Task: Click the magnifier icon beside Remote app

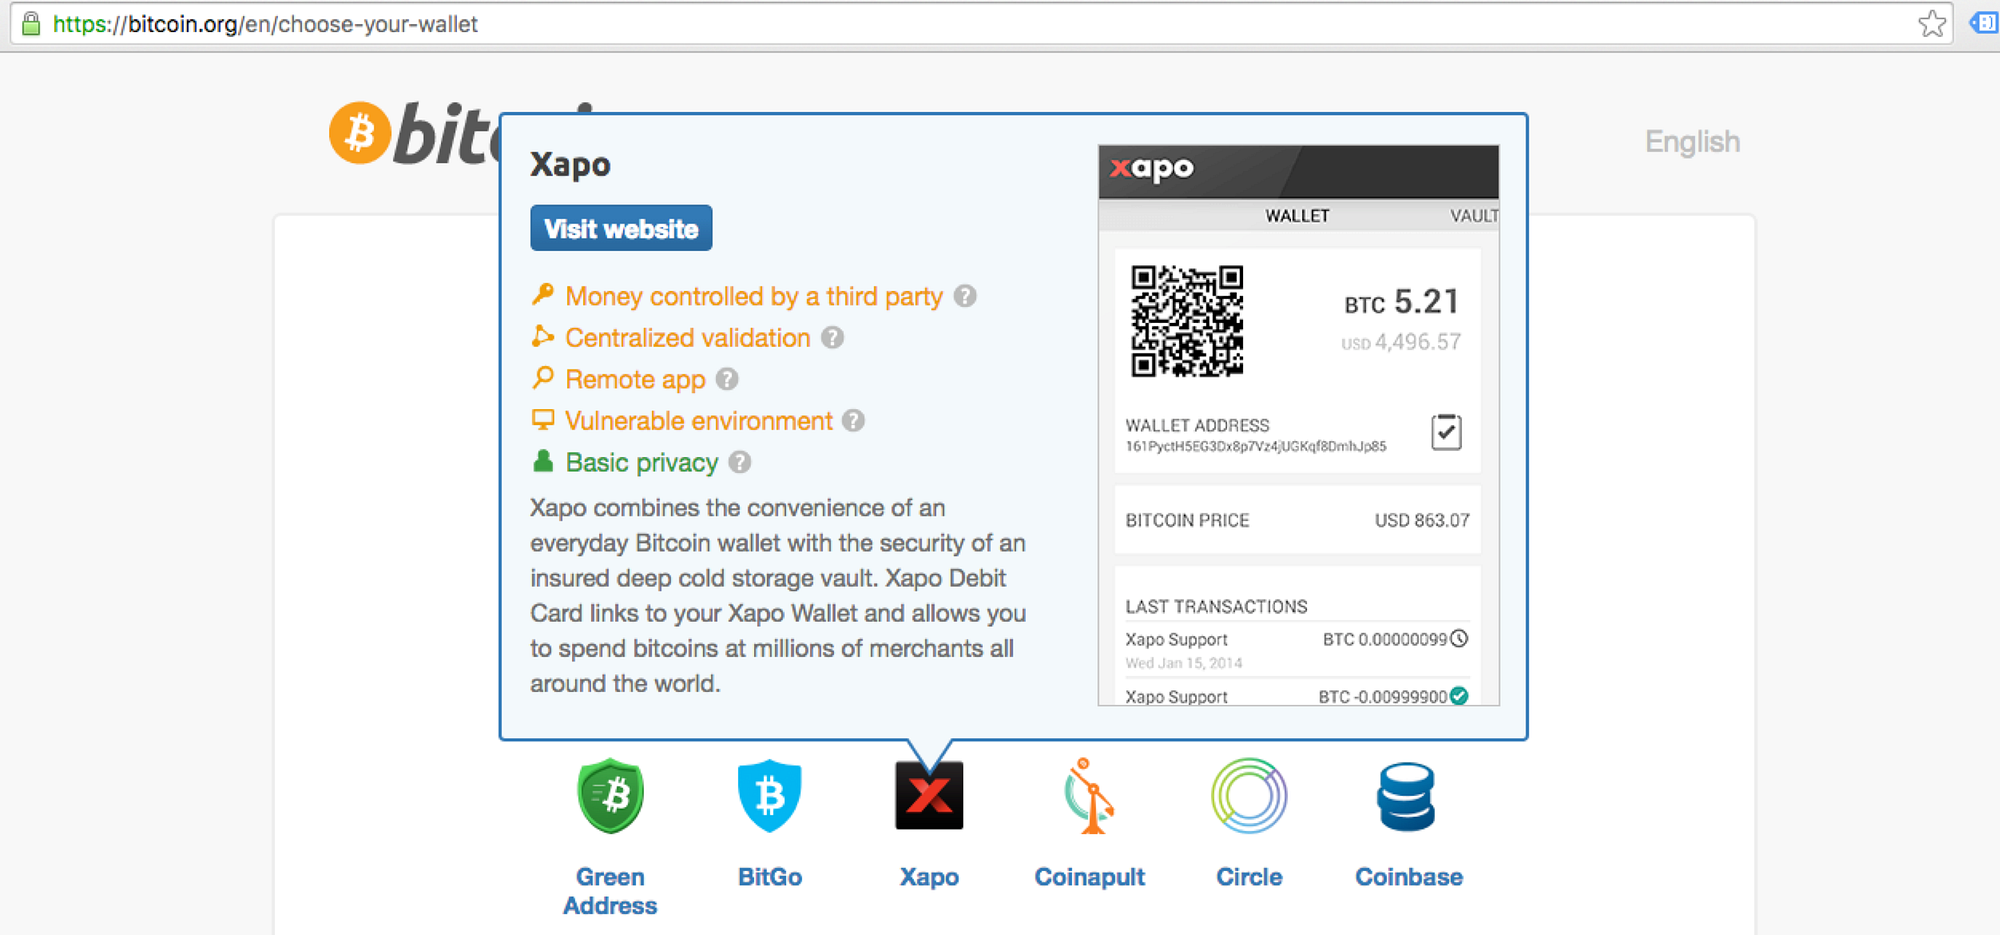Action: (543, 377)
